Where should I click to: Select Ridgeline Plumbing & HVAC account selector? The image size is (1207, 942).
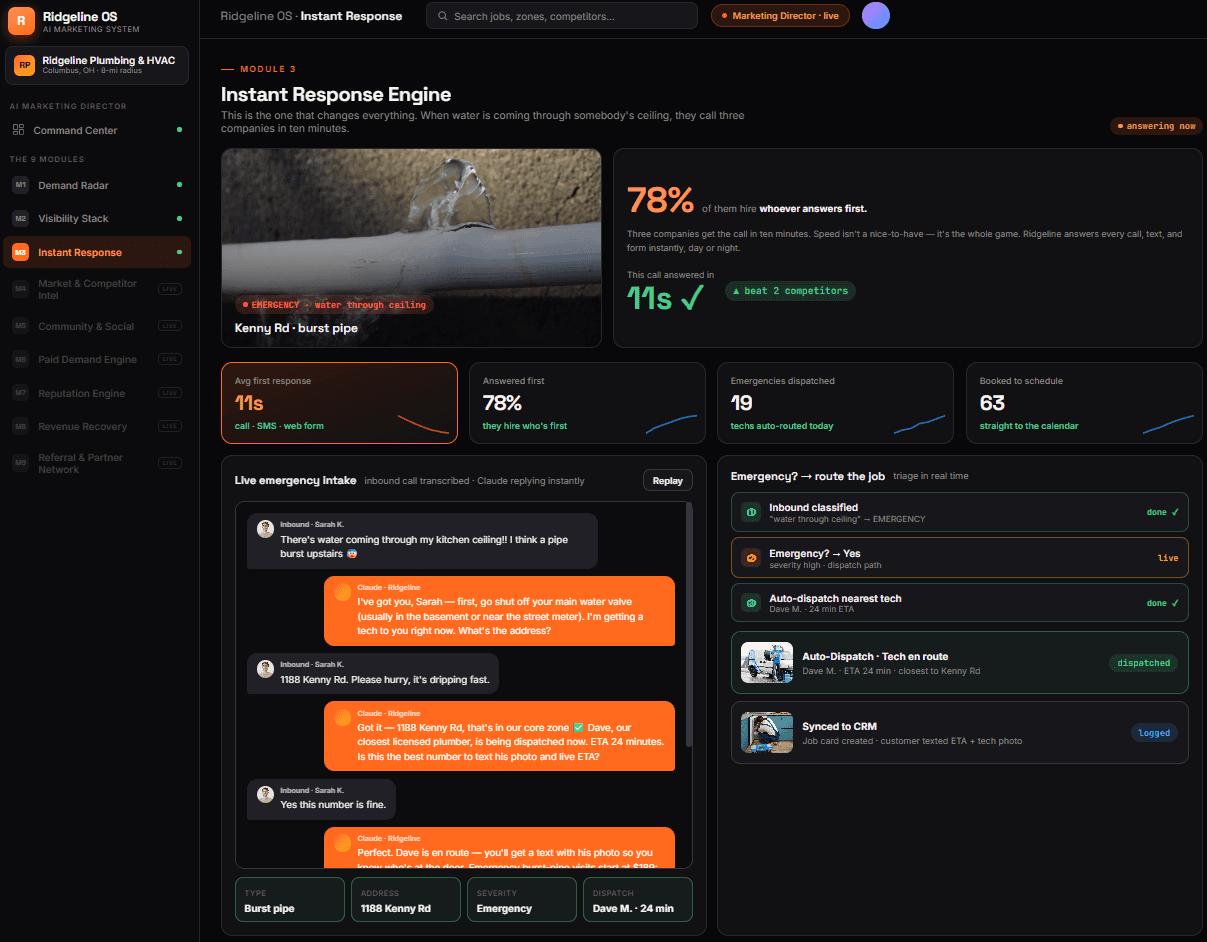(x=96, y=66)
